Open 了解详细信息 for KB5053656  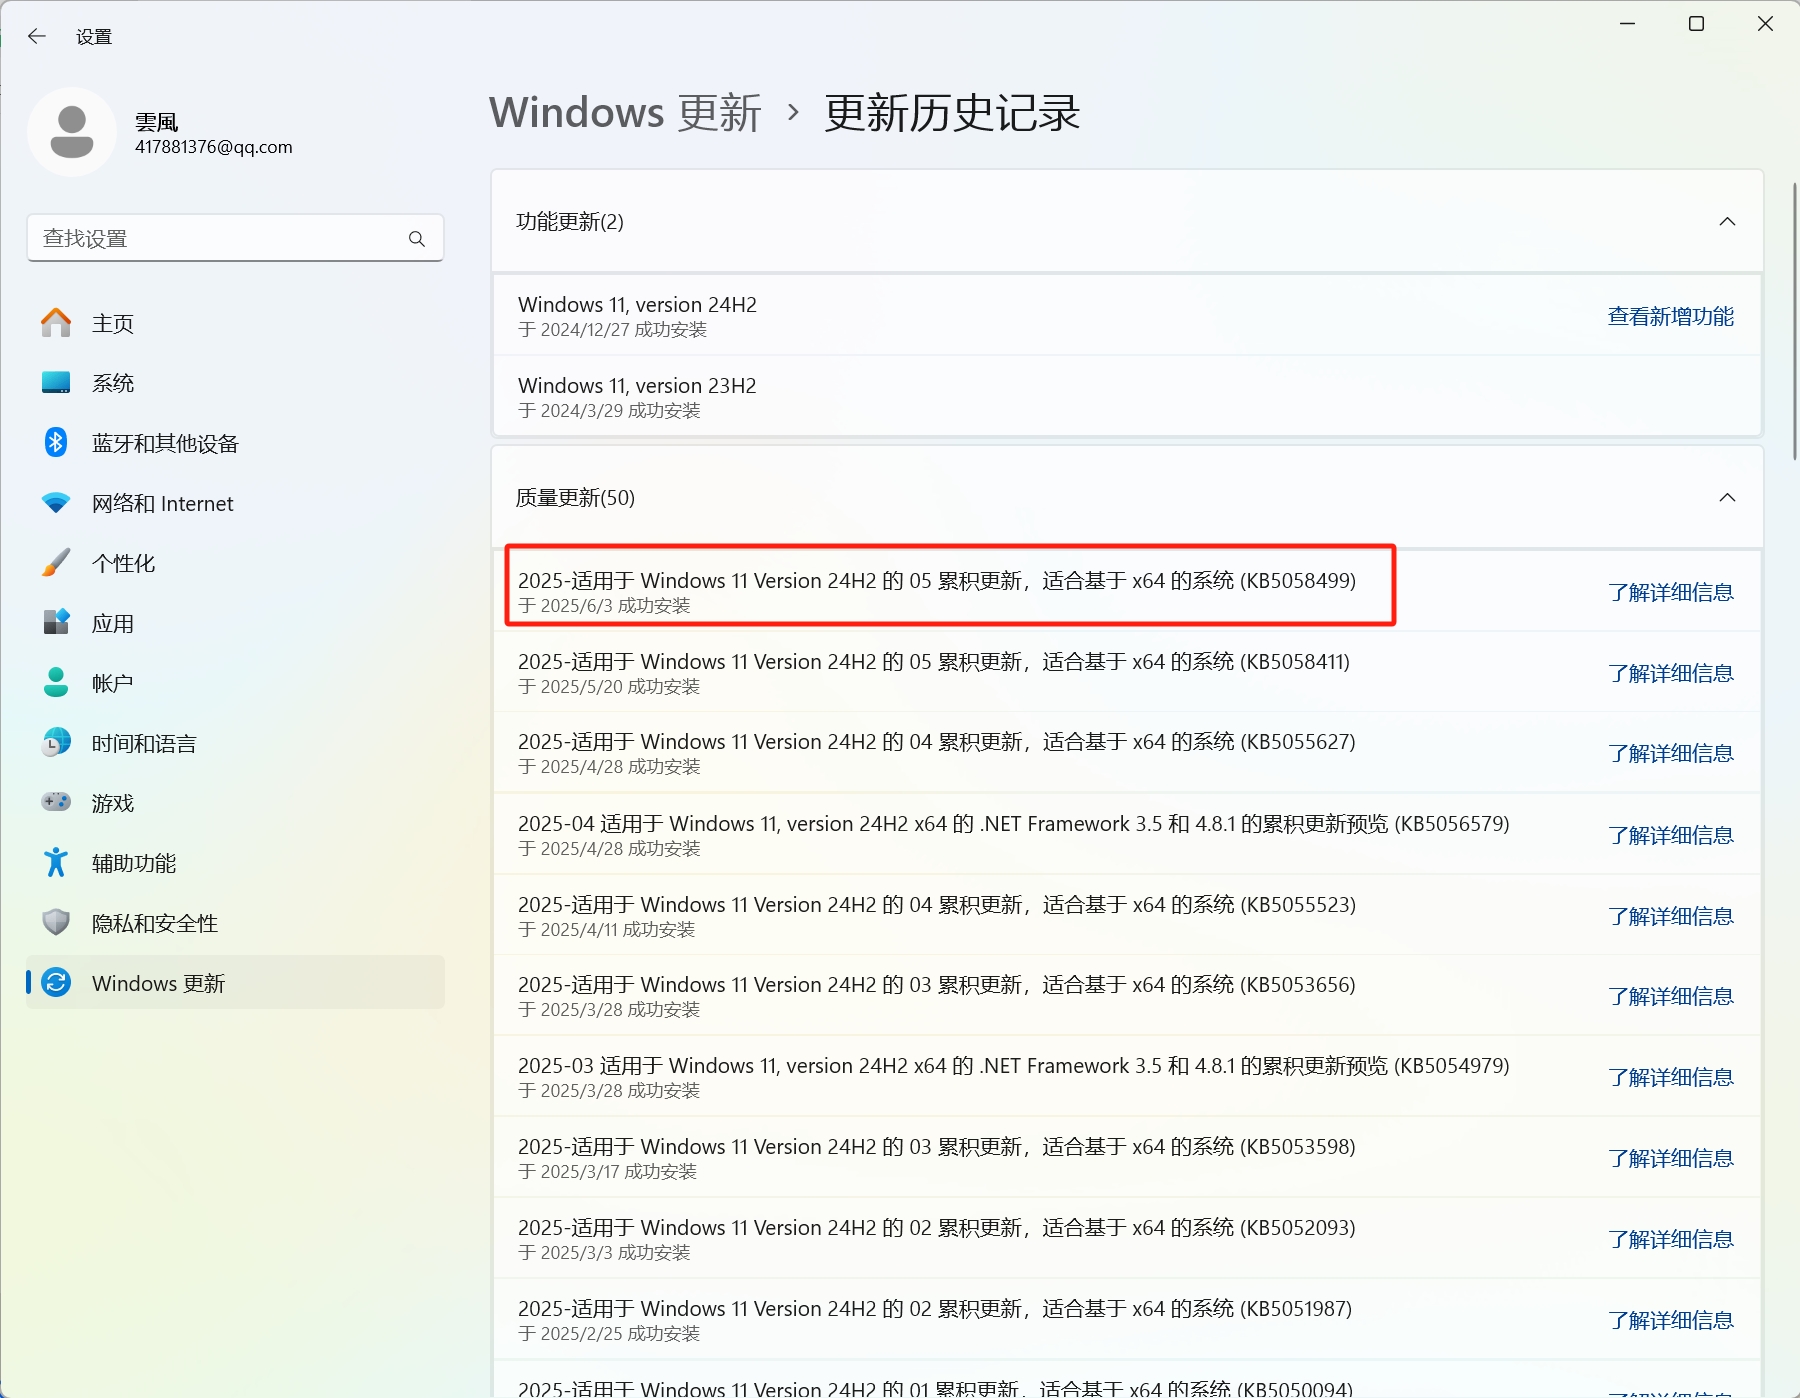click(x=1670, y=996)
